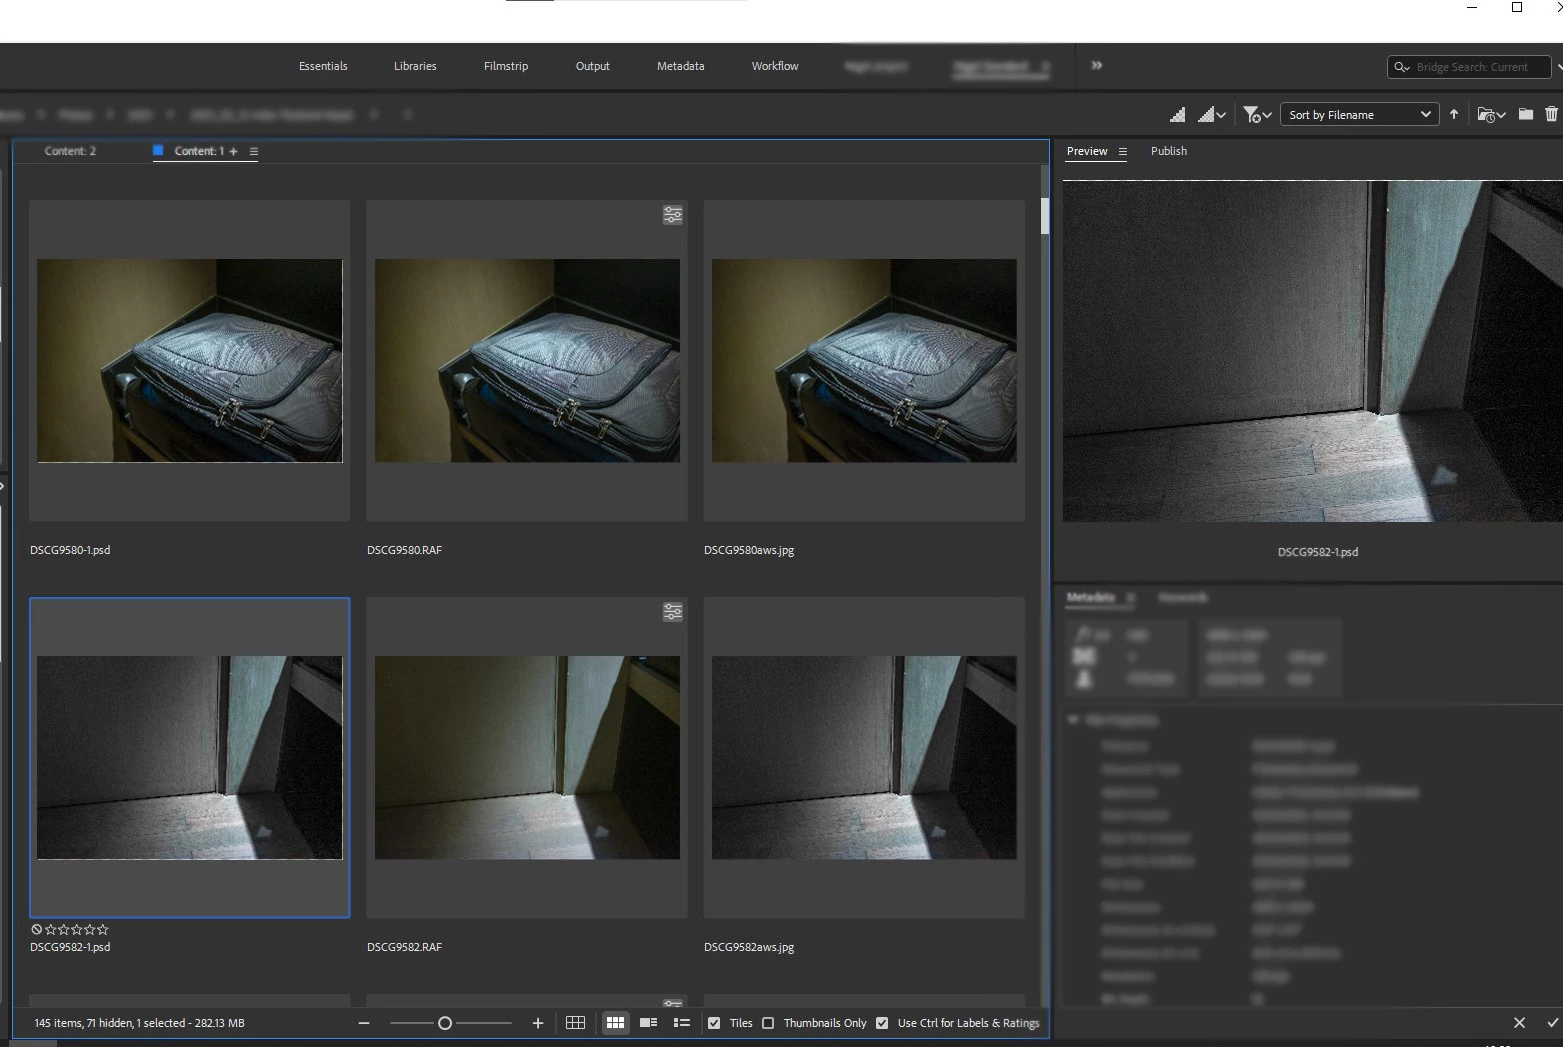Open the Output workspace

tap(592, 66)
